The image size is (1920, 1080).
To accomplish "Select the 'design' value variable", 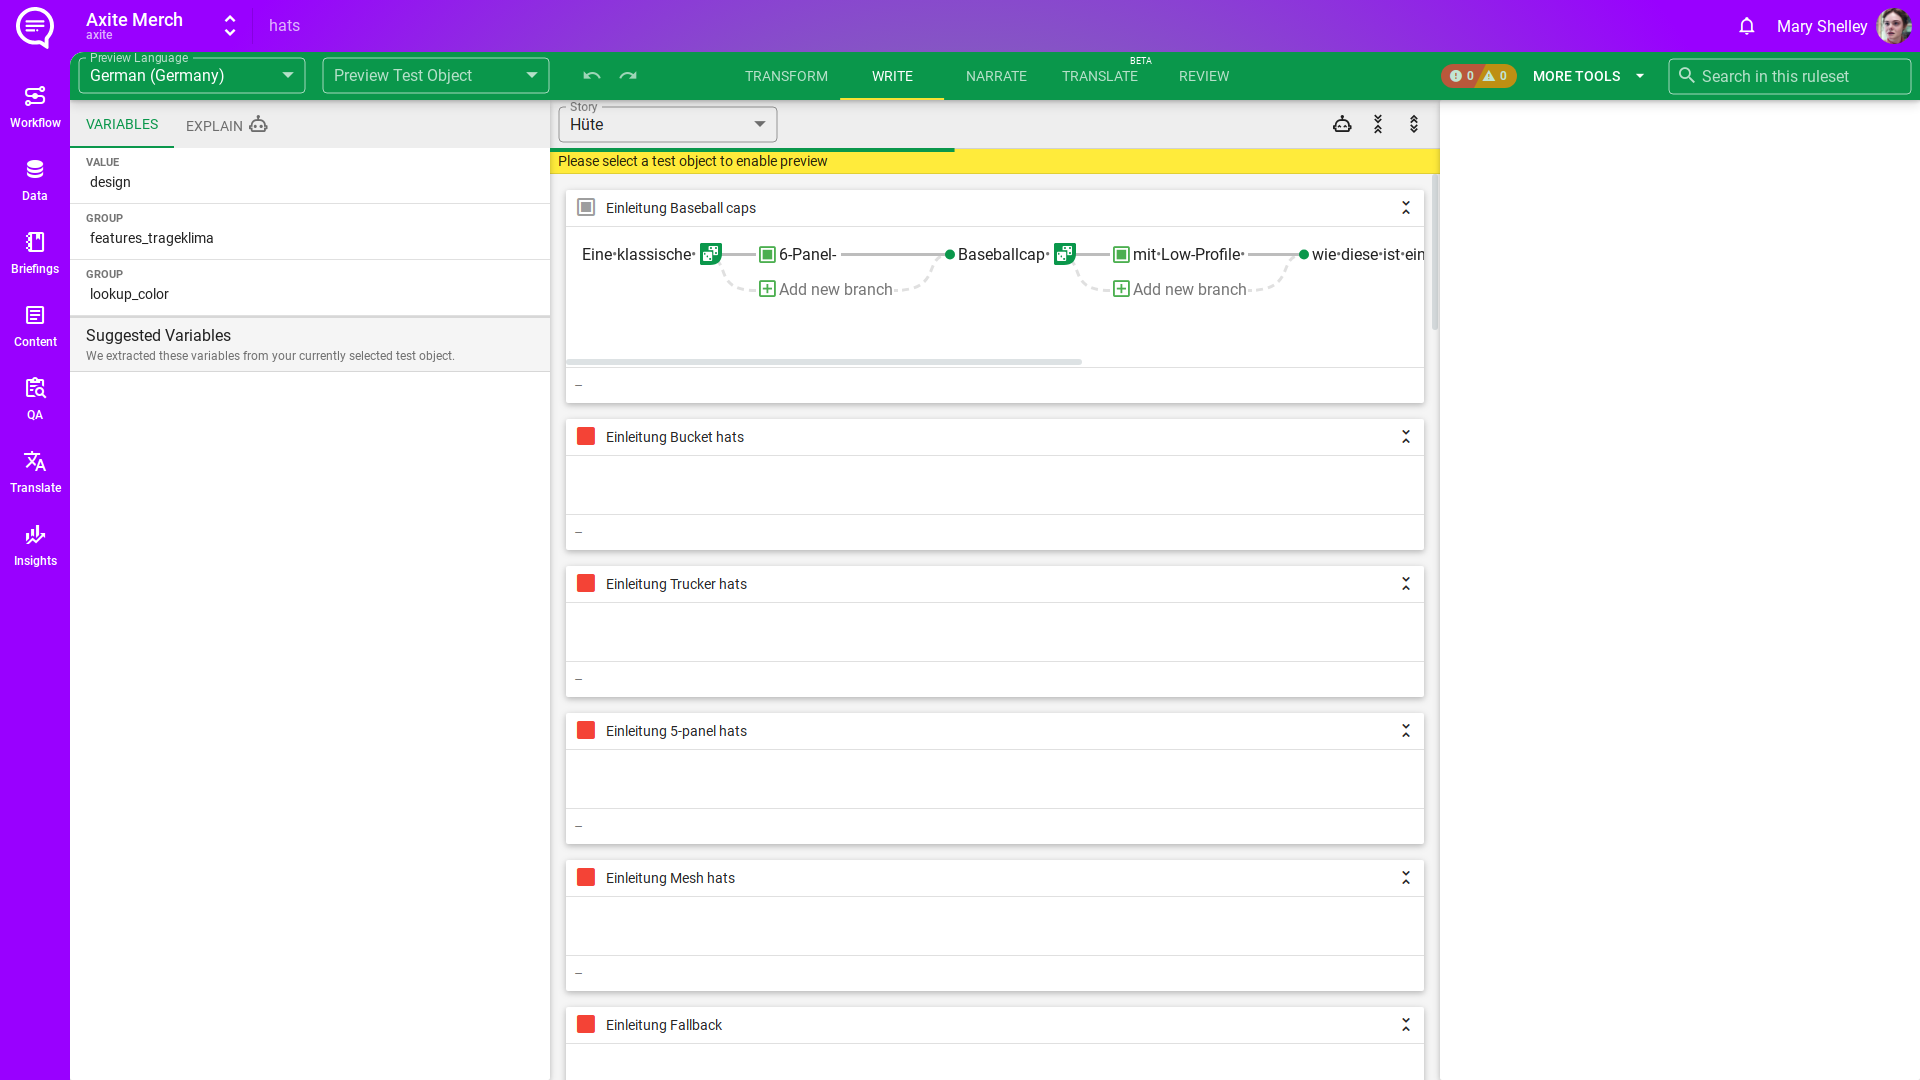I will pos(310,176).
